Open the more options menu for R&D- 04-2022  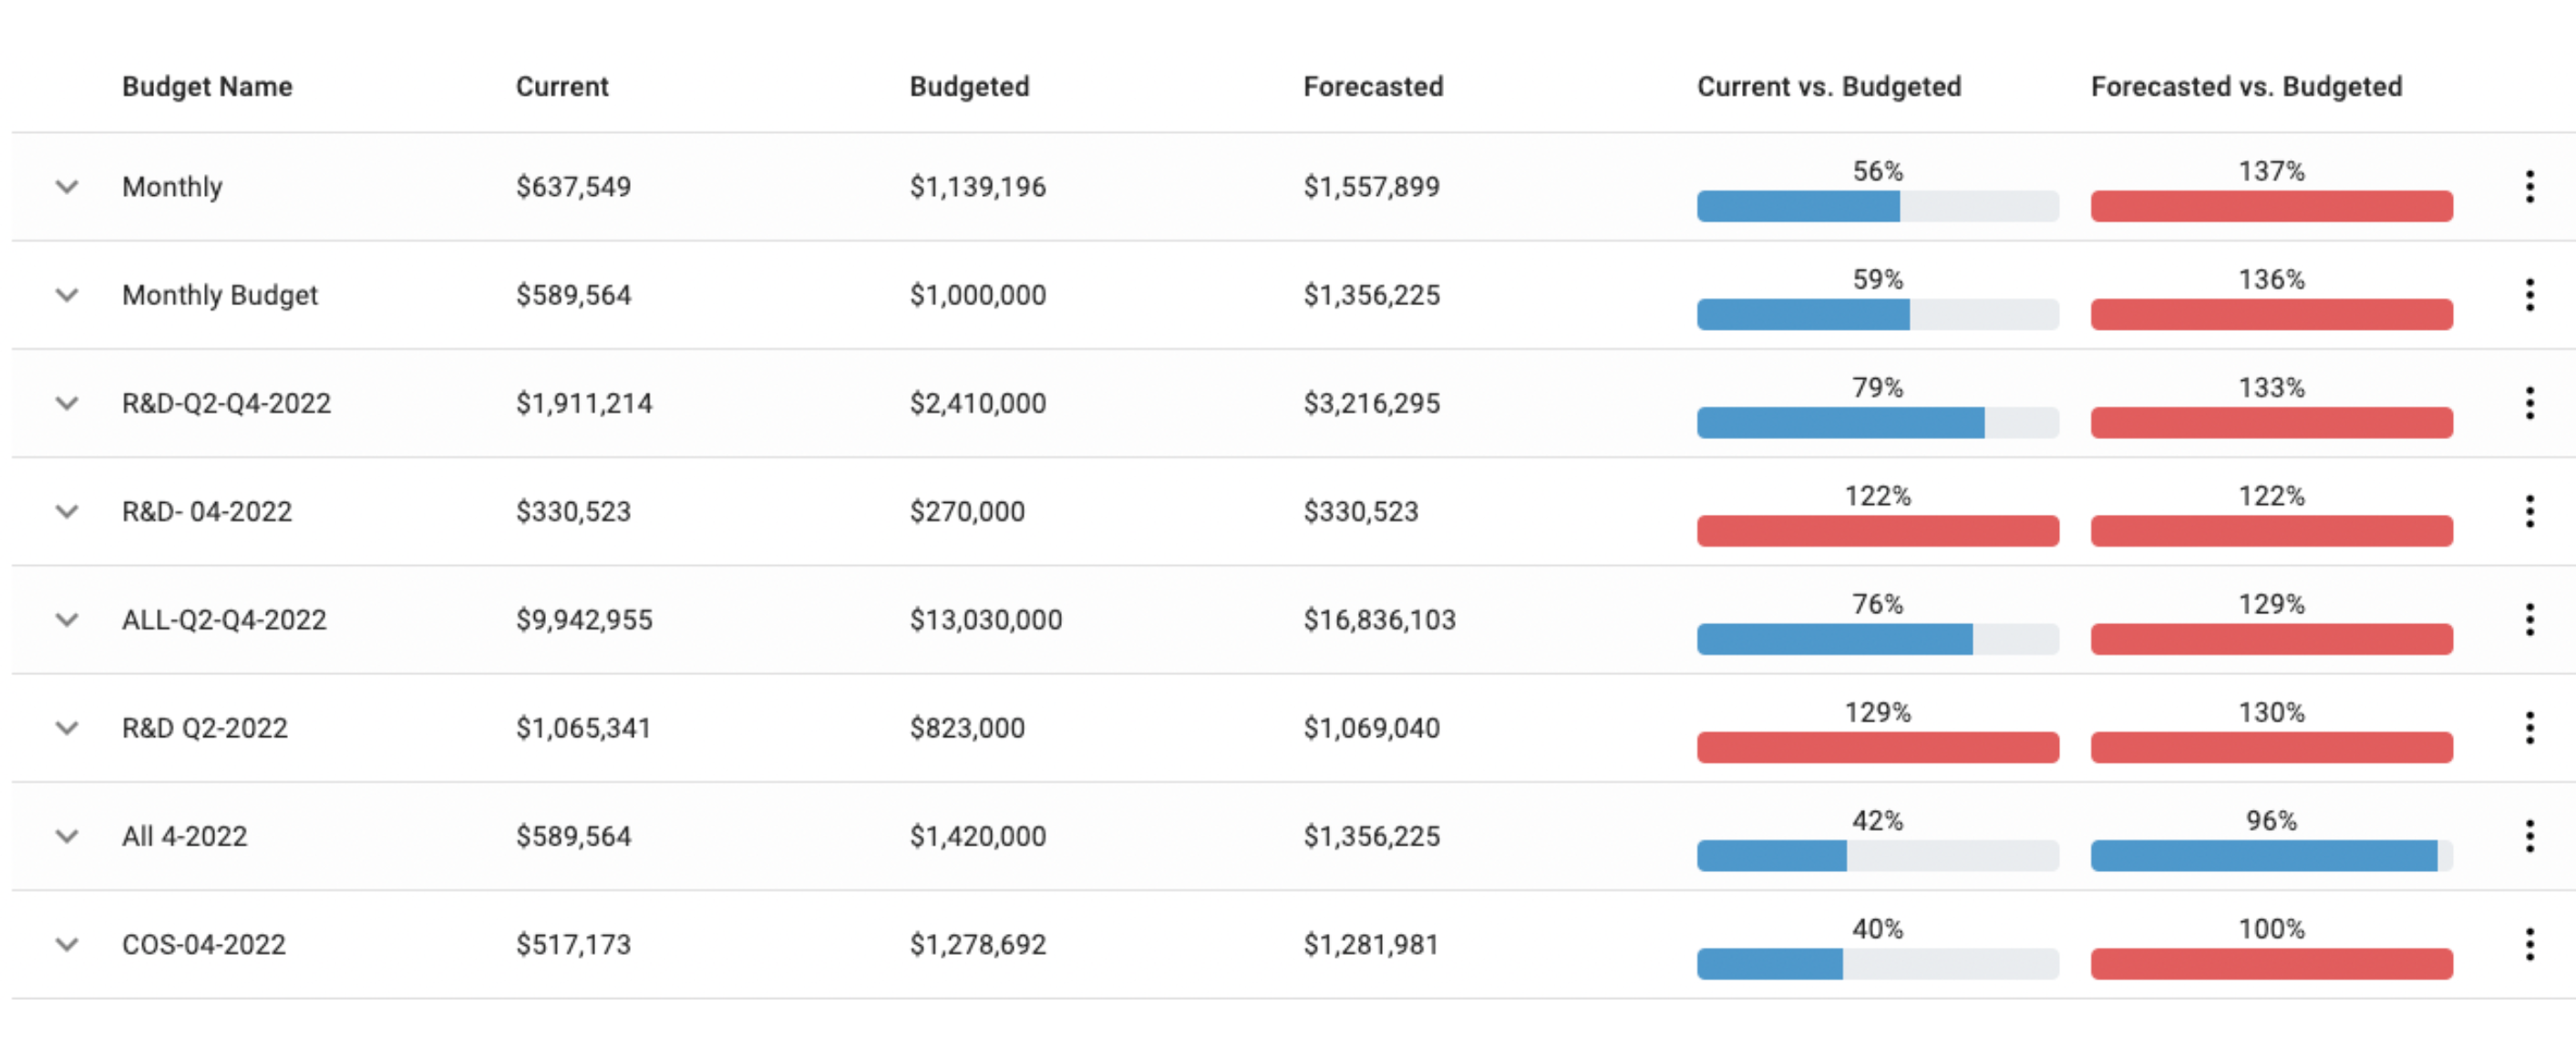tap(2529, 512)
